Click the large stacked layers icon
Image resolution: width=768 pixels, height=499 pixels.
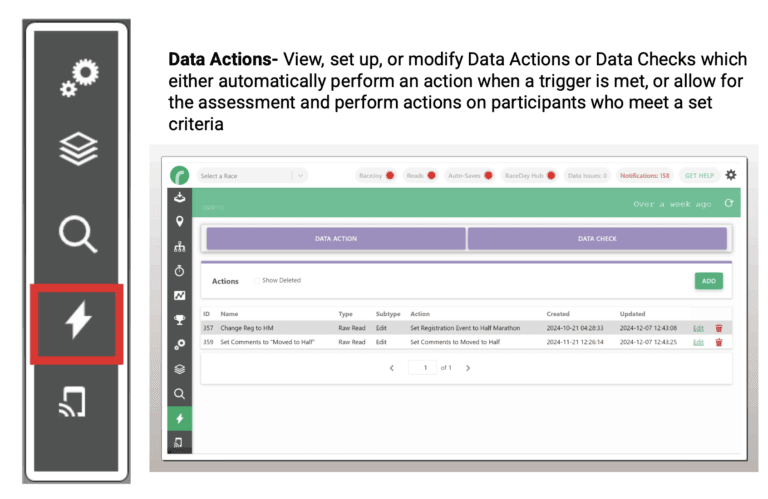pos(77,152)
